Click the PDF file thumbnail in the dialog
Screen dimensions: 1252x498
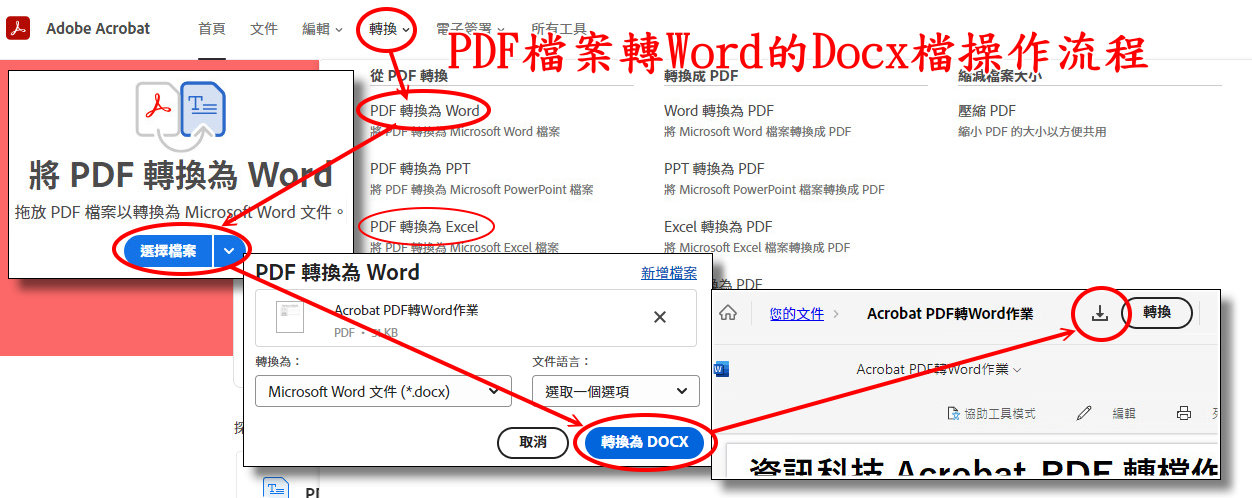click(x=289, y=317)
